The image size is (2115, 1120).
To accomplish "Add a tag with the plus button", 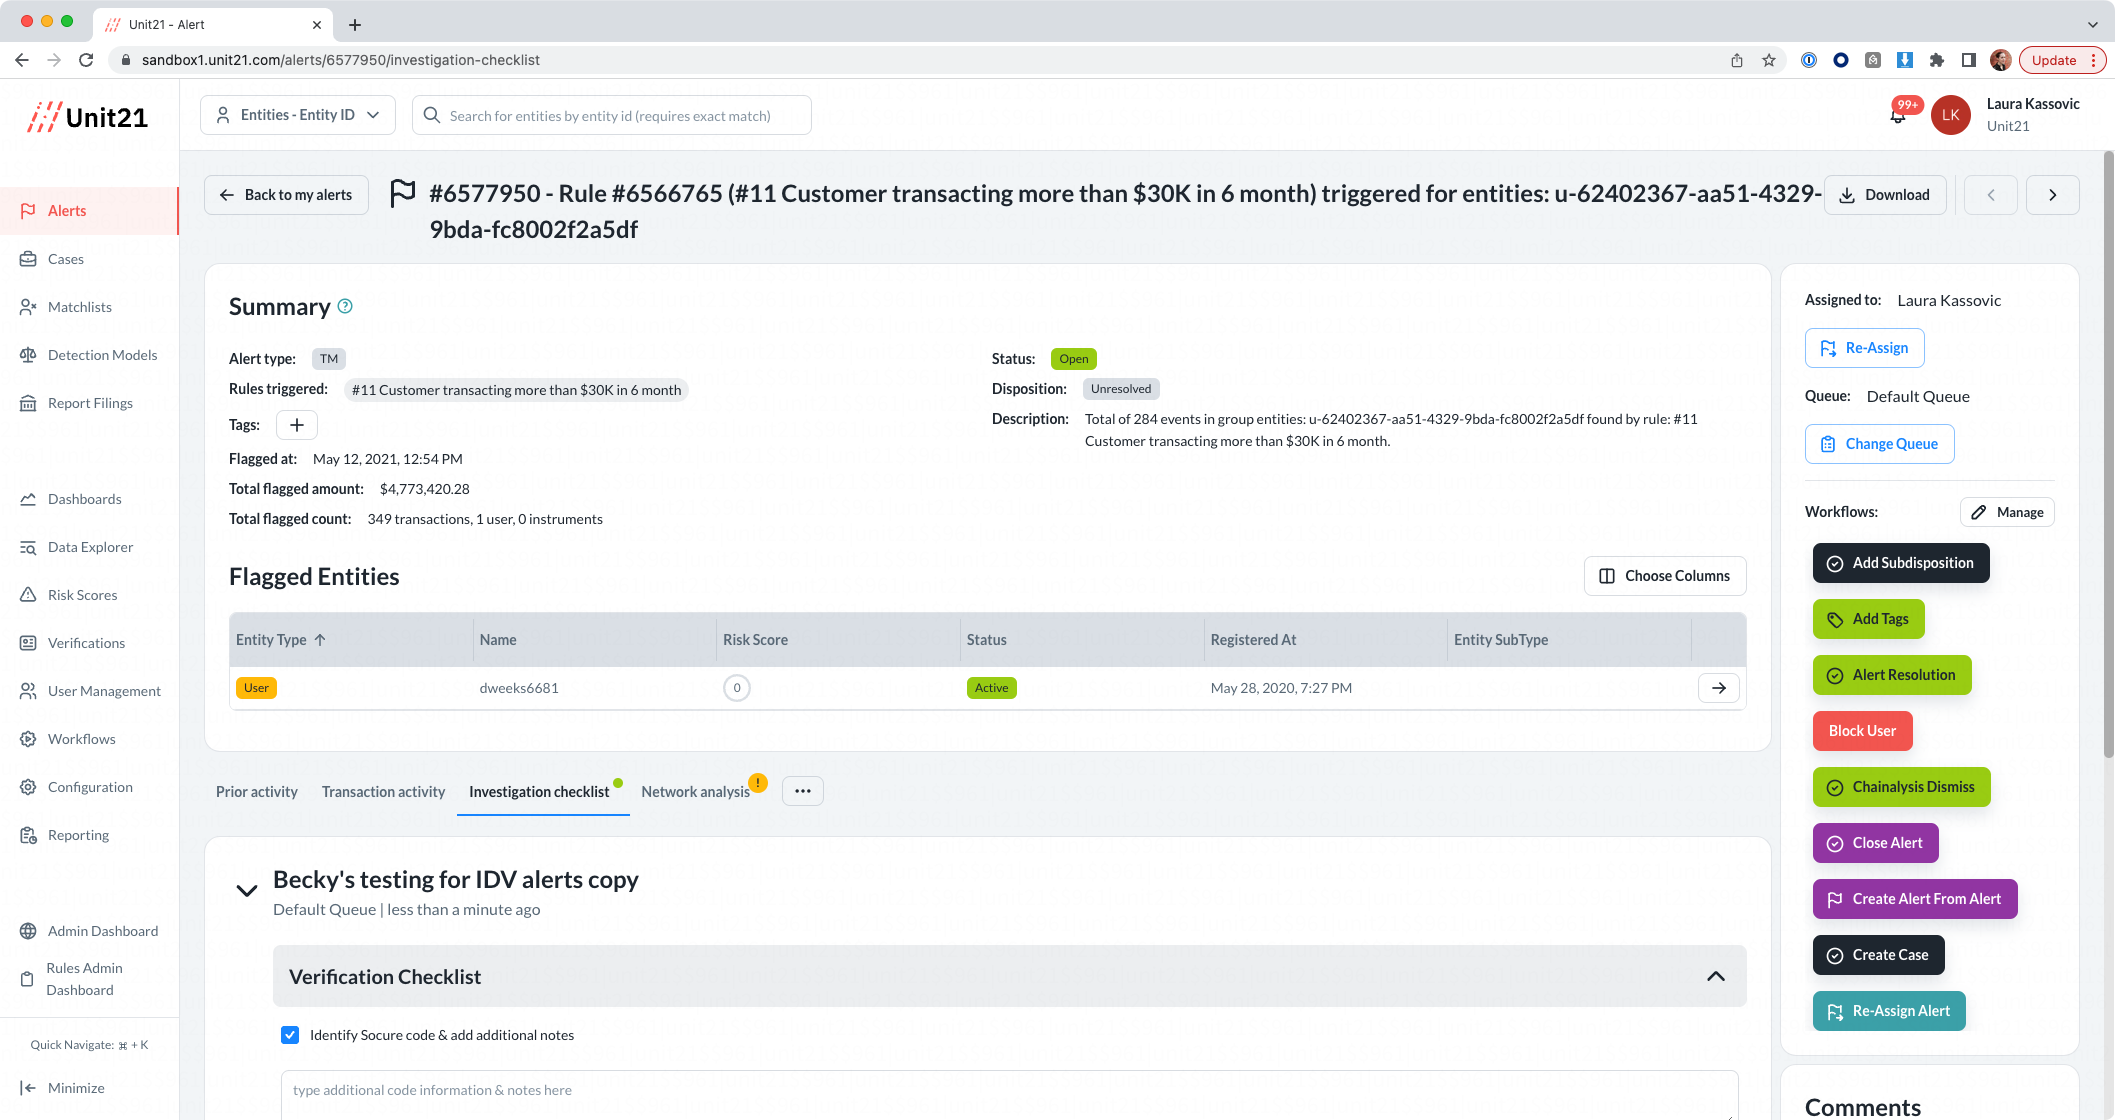I will tap(297, 425).
